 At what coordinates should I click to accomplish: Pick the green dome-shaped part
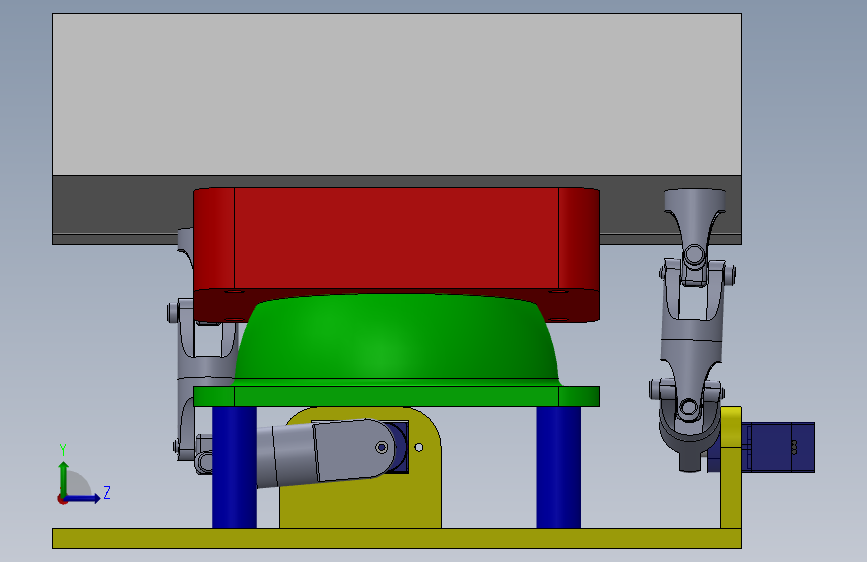(x=396, y=339)
